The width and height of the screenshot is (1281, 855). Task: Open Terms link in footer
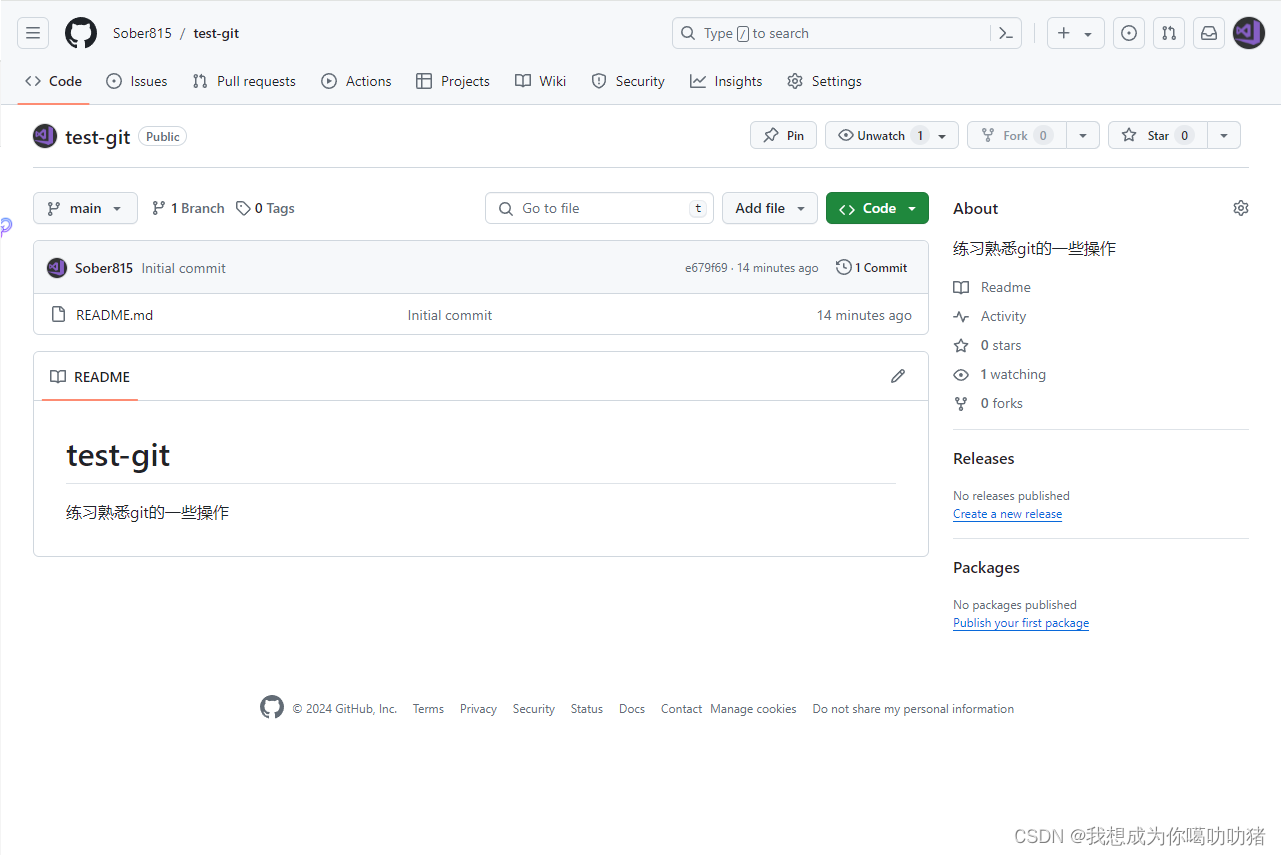coord(428,709)
